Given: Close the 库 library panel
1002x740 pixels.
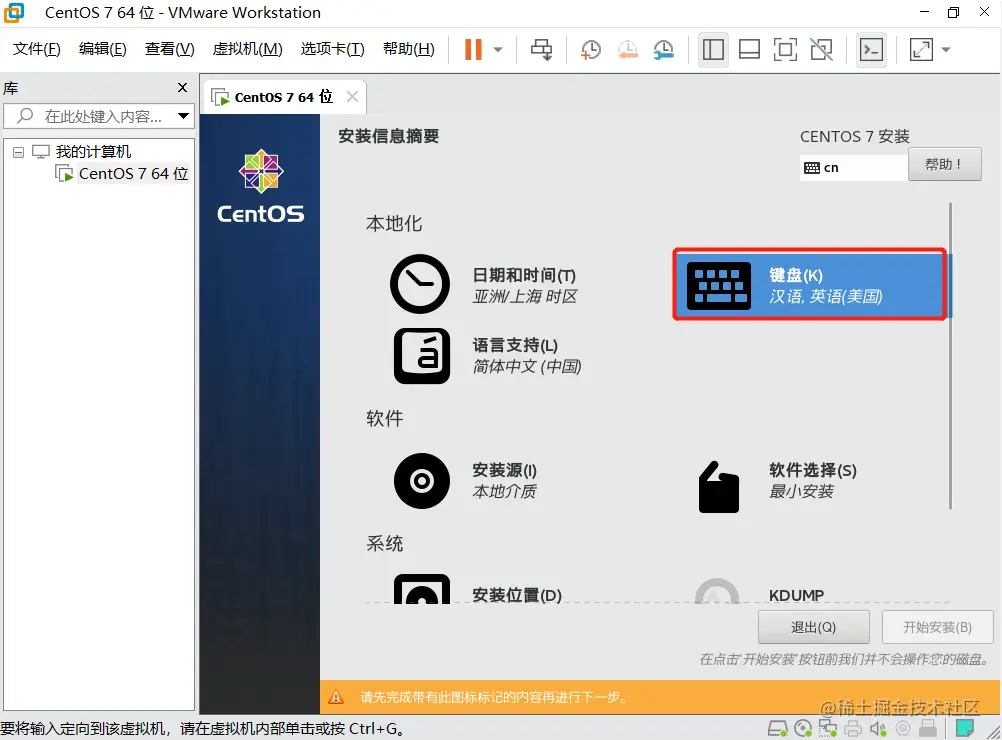Looking at the screenshot, I should [x=183, y=88].
